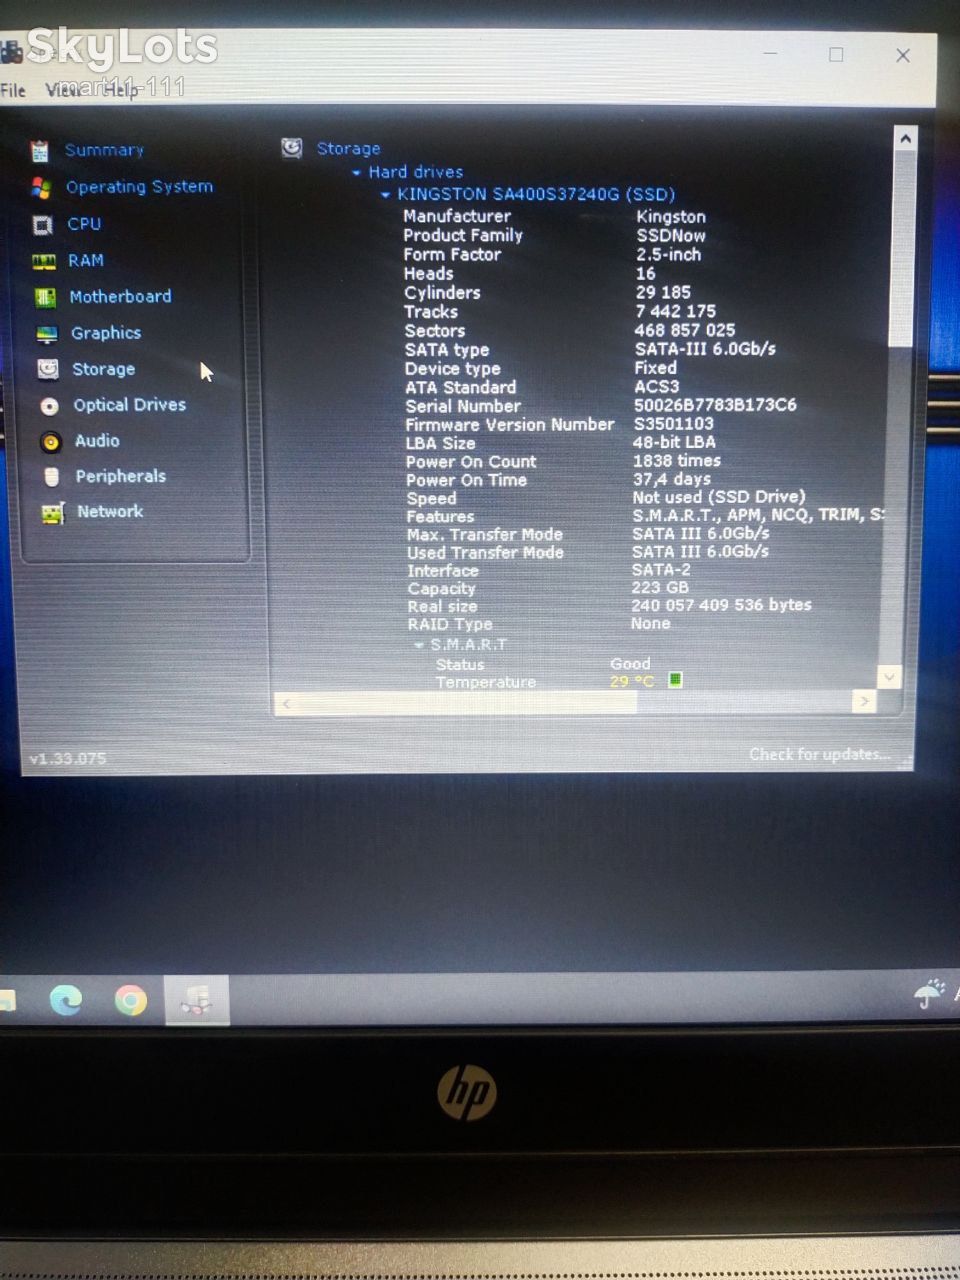Screen dimensions: 960x1280
Task: Collapse the Hard drives tree node
Action: point(357,173)
